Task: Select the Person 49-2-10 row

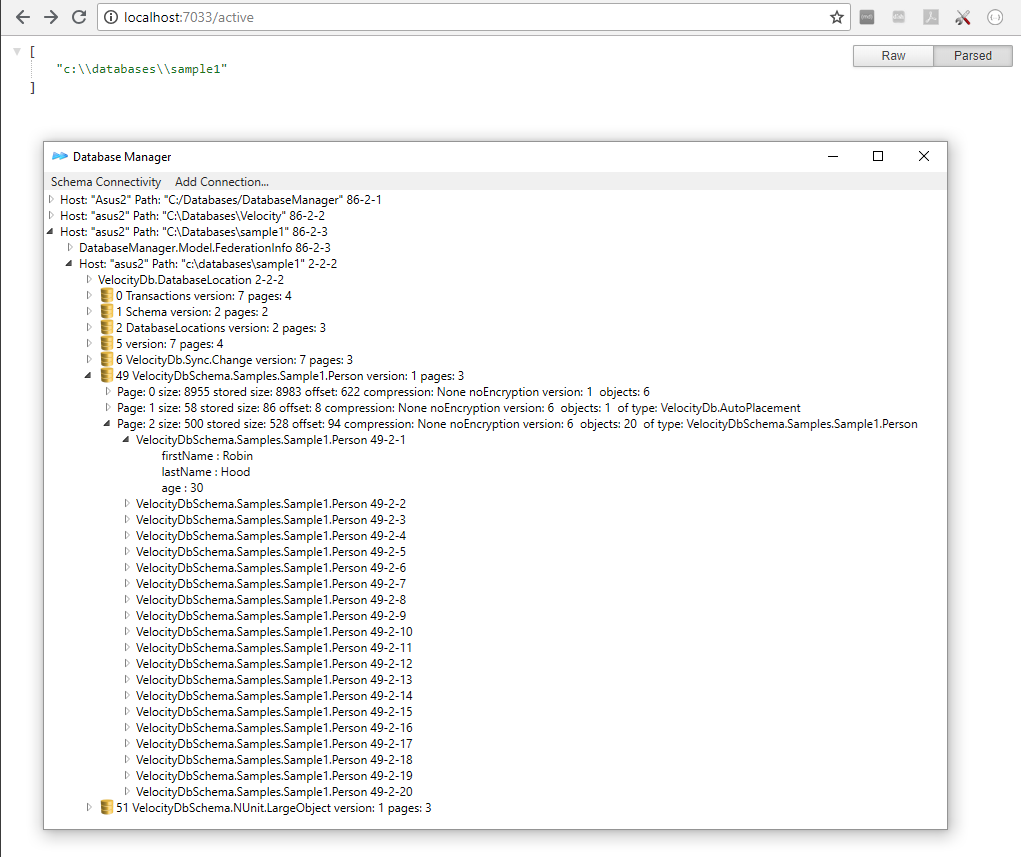Action: click(274, 632)
